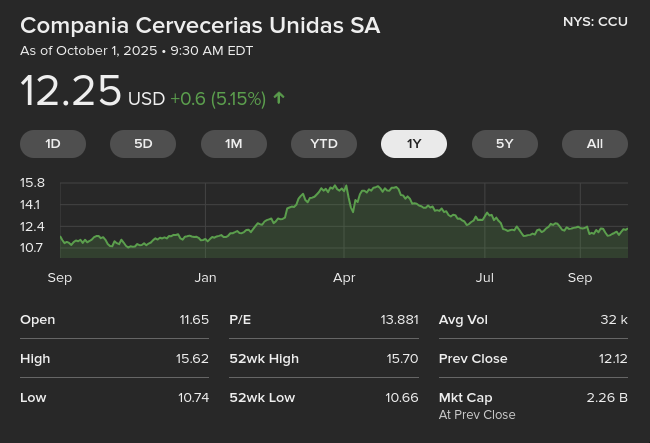
Task: Switch to the 5D chart range
Action: (x=143, y=144)
